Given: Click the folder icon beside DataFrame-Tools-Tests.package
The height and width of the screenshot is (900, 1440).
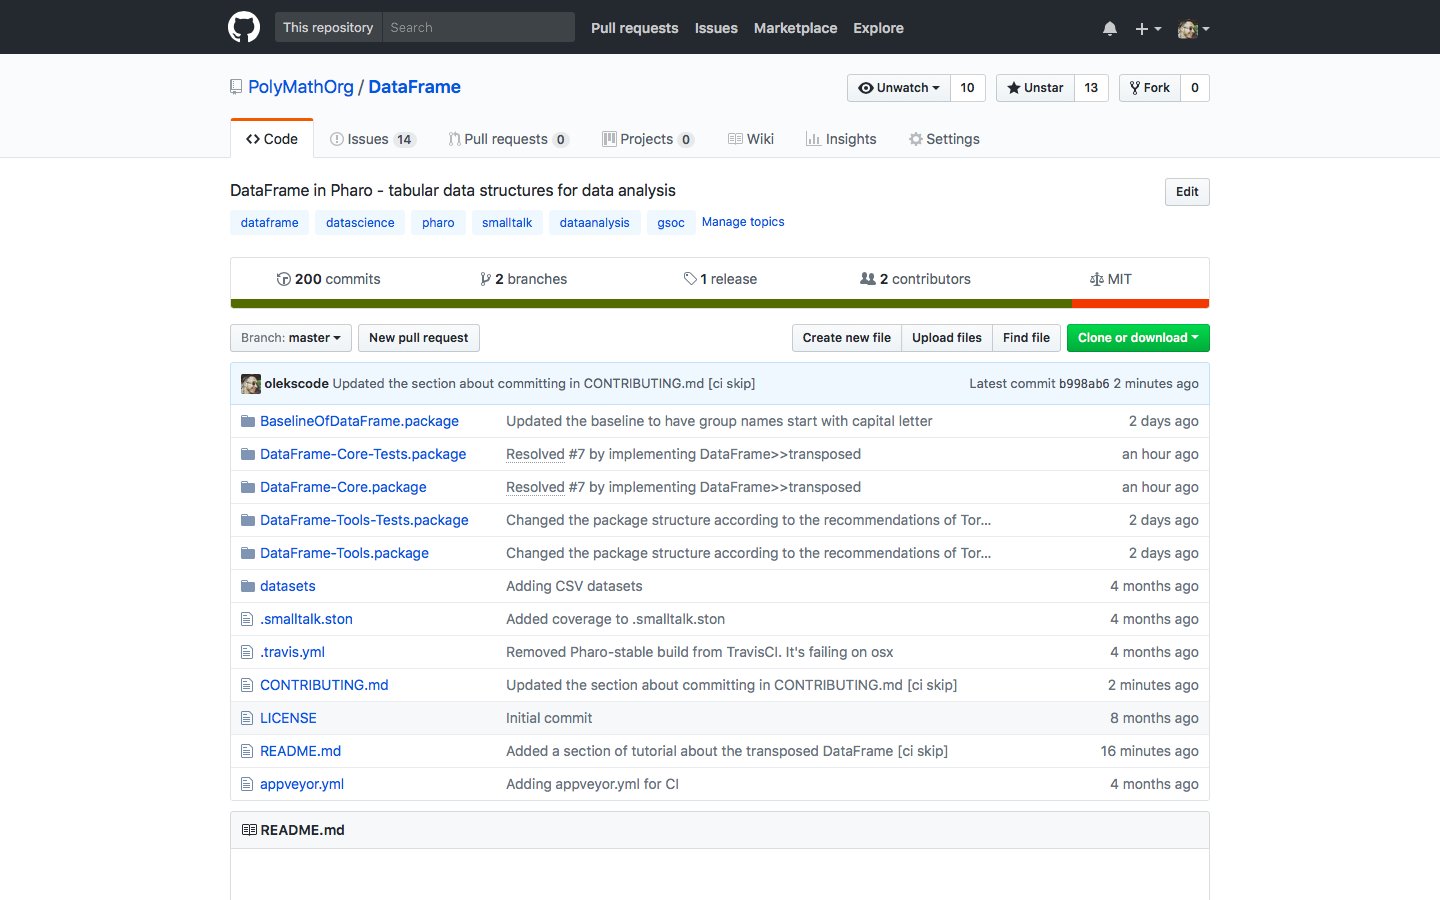Looking at the screenshot, I should click(x=248, y=520).
